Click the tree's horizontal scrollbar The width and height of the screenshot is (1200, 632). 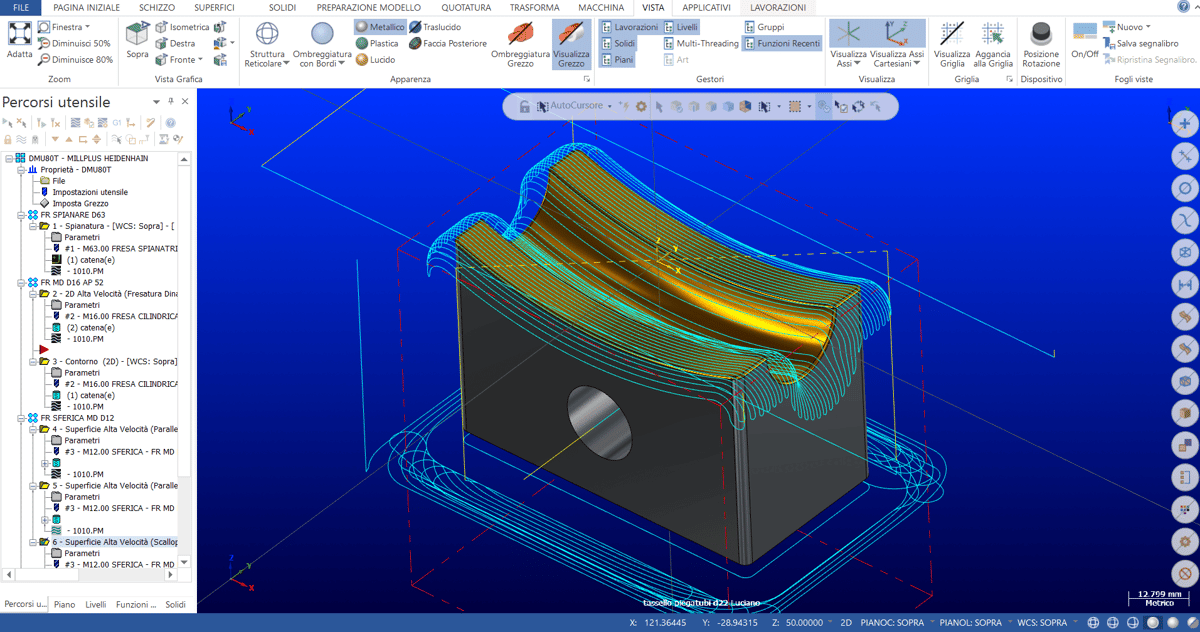[90, 575]
